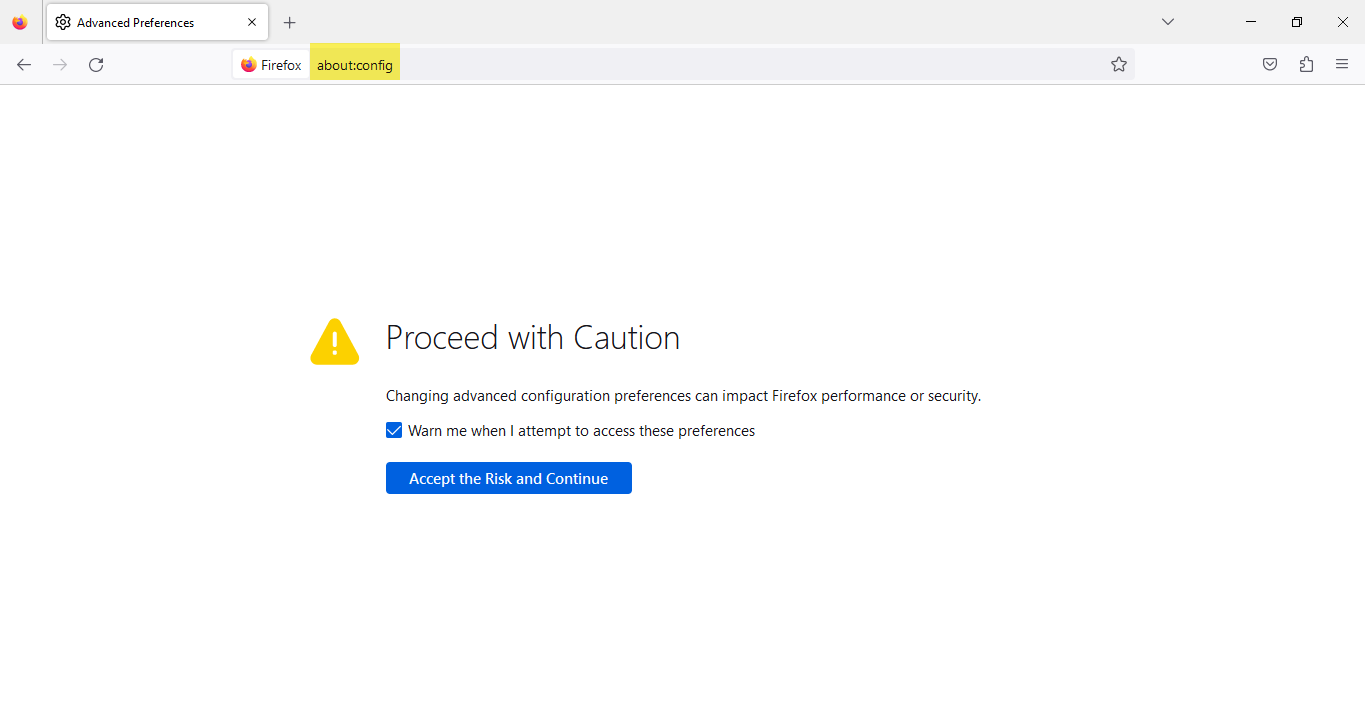Screen dimensions: 1365x721
Task: Open the Save to Pocket icon
Action: pos(1270,65)
